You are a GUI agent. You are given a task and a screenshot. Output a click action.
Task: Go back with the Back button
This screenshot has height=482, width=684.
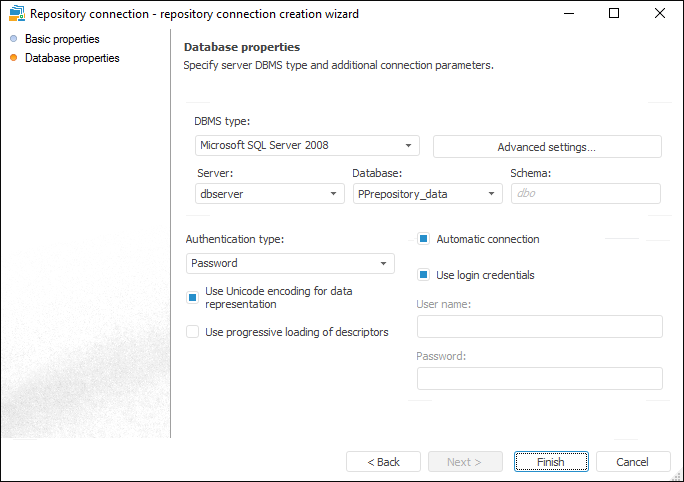point(383,462)
